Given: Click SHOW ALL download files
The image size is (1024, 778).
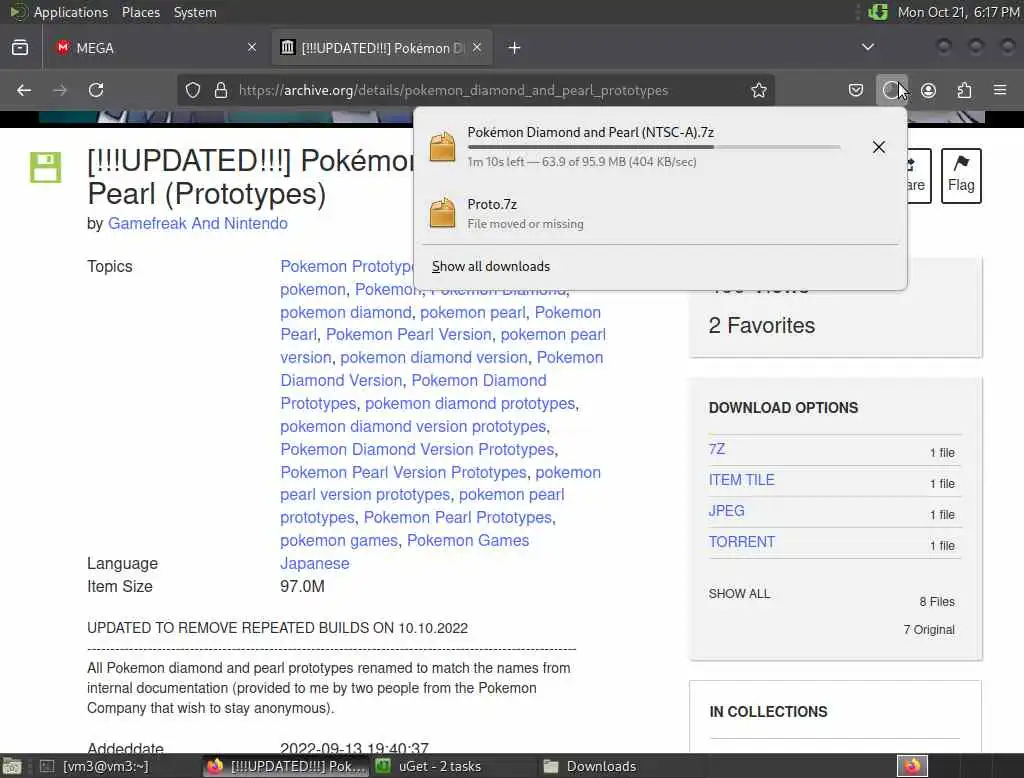Looking at the screenshot, I should pos(739,594).
